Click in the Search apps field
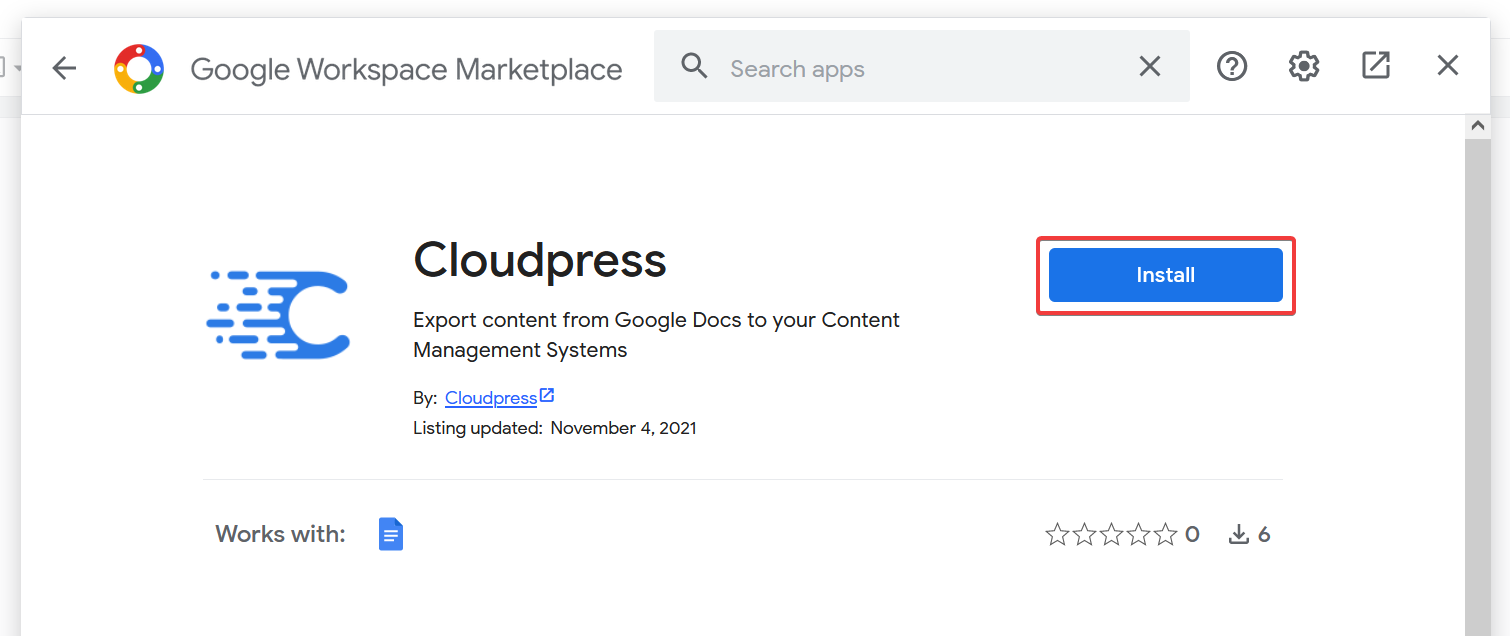Image resolution: width=1510 pixels, height=636 pixels. coord(920,69)
